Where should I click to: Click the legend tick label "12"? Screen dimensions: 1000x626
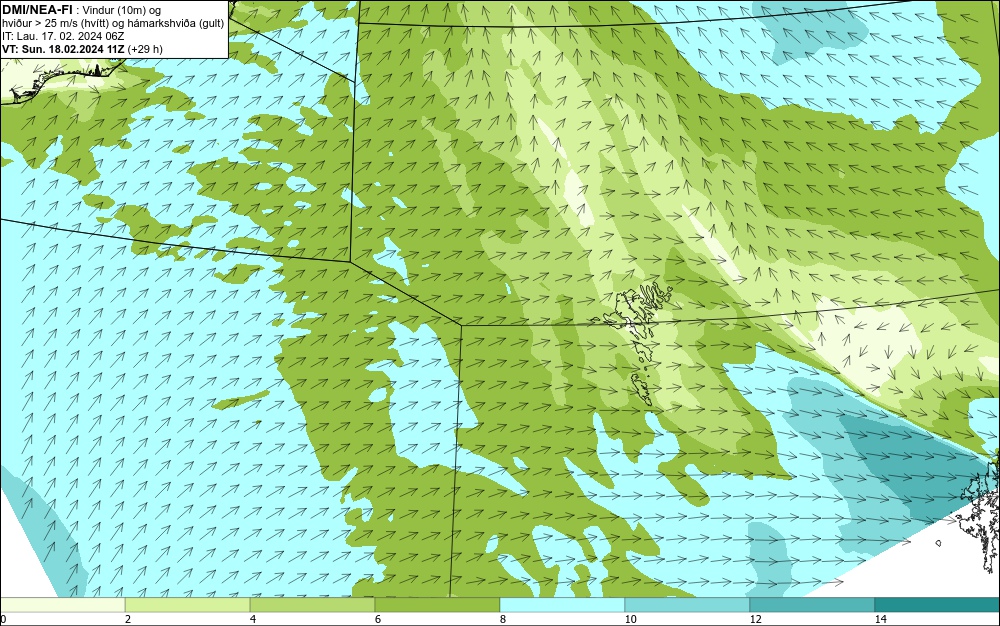tap(755, 620)
